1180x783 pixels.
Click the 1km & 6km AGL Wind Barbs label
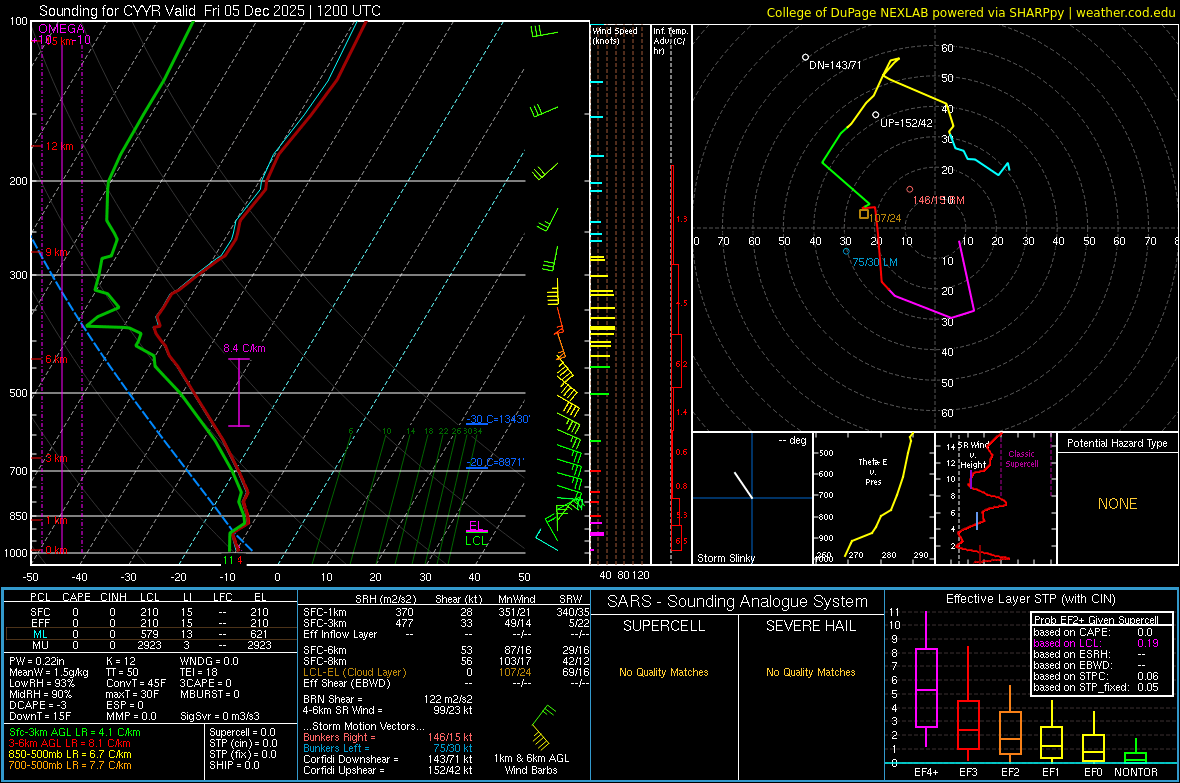pyautogui.click(x=531, y=764)
